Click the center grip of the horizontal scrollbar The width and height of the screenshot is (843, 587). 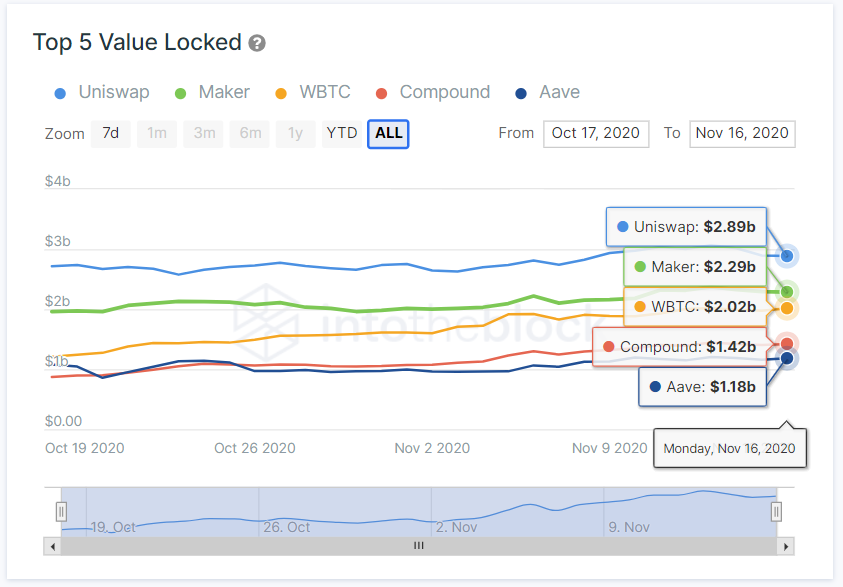click(x=418, y=546)
